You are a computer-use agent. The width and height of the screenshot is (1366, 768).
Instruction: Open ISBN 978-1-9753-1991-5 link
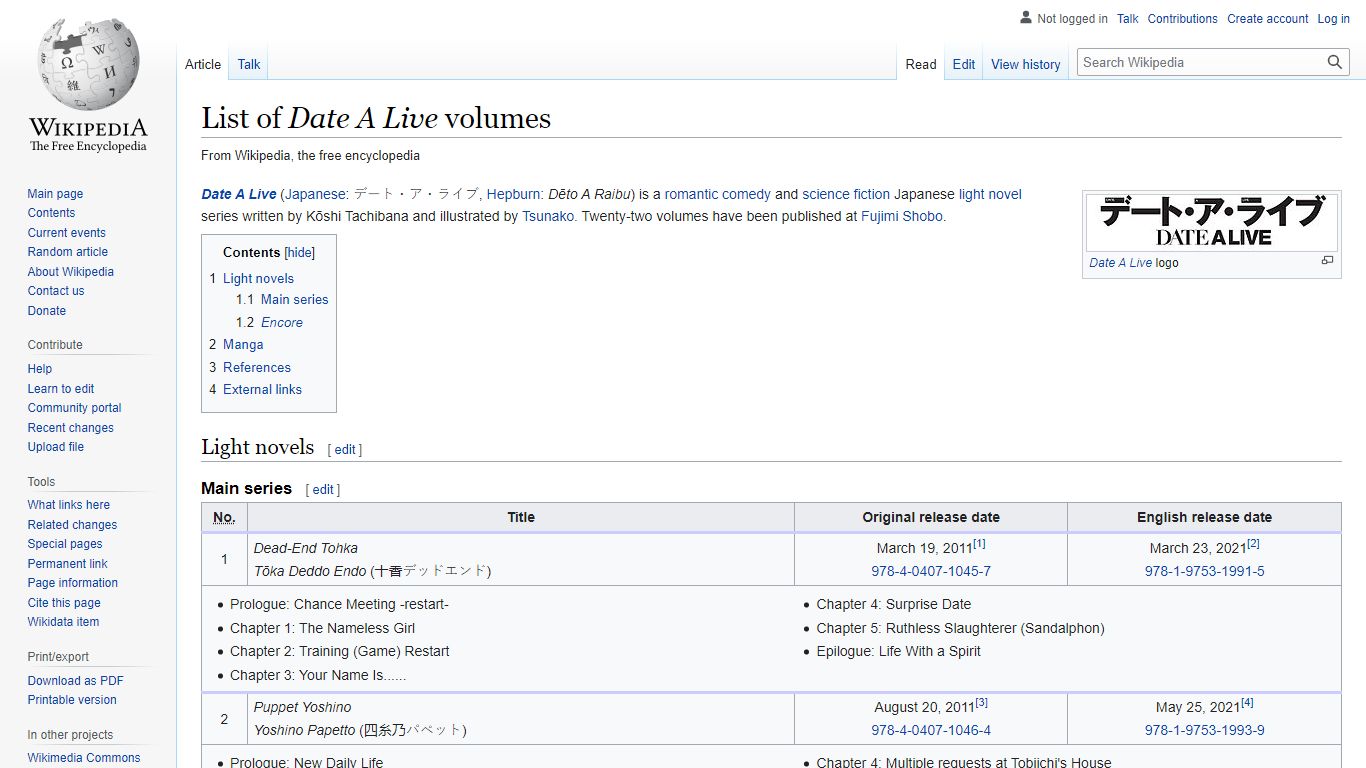pyautogui.click(x=1205, y=572)
